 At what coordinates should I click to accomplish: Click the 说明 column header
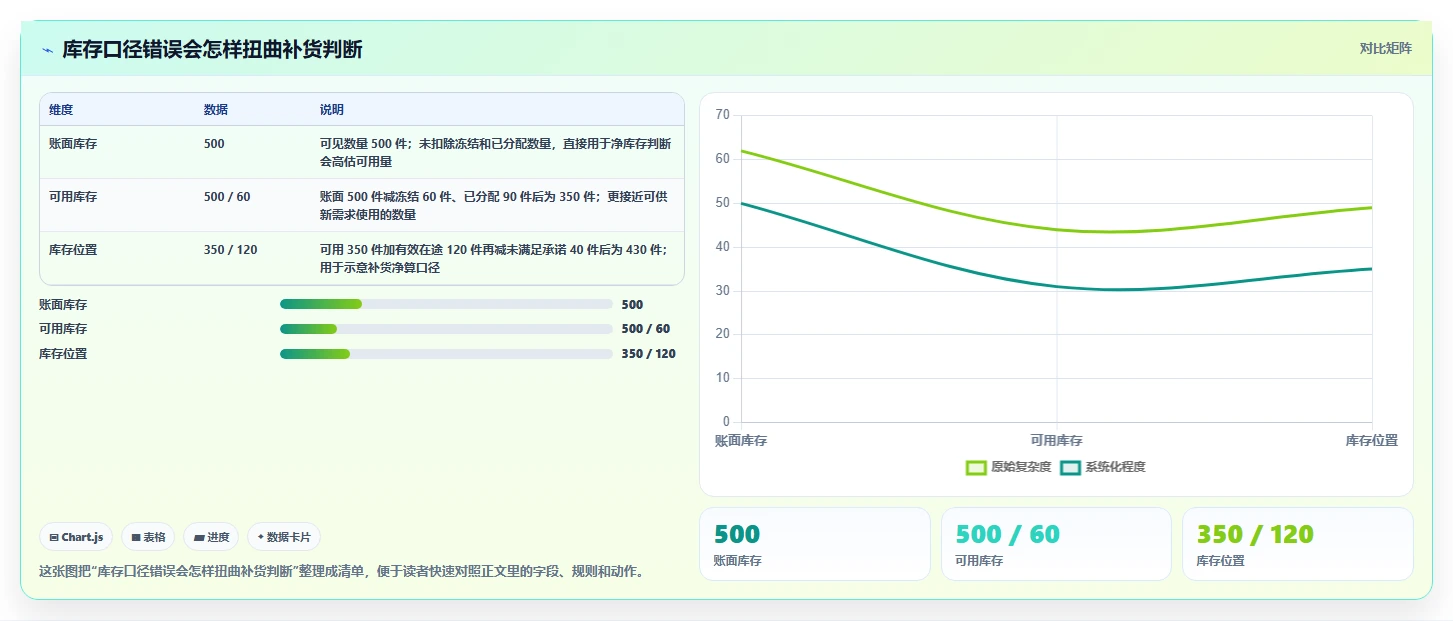pyautogui.click(x=332, y=110)
